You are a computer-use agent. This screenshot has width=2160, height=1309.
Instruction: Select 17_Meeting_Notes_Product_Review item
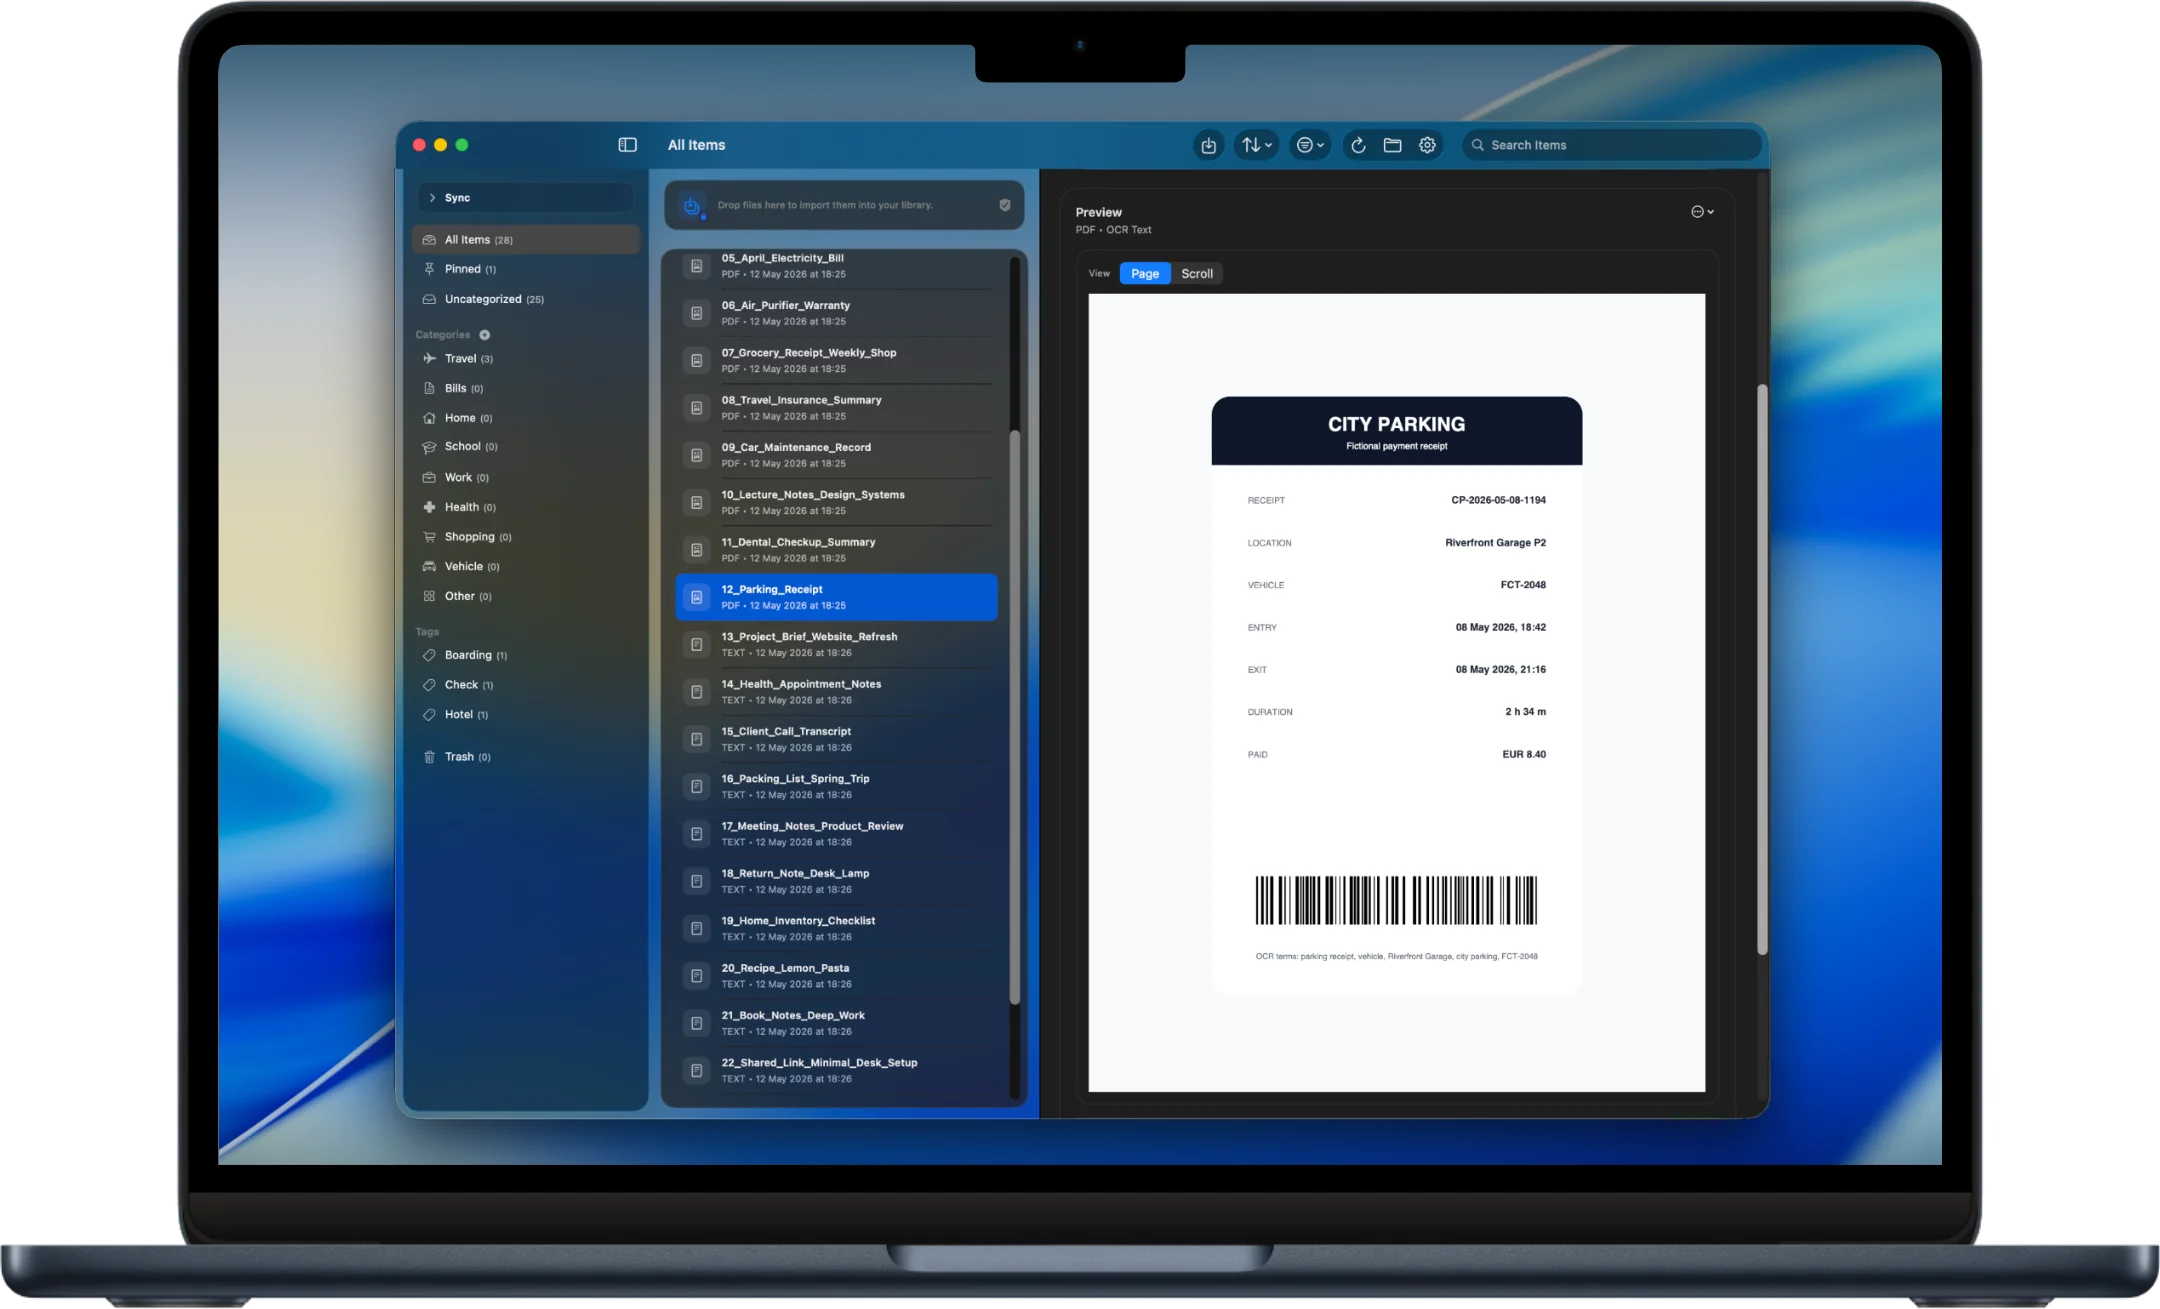click(836, 834)
